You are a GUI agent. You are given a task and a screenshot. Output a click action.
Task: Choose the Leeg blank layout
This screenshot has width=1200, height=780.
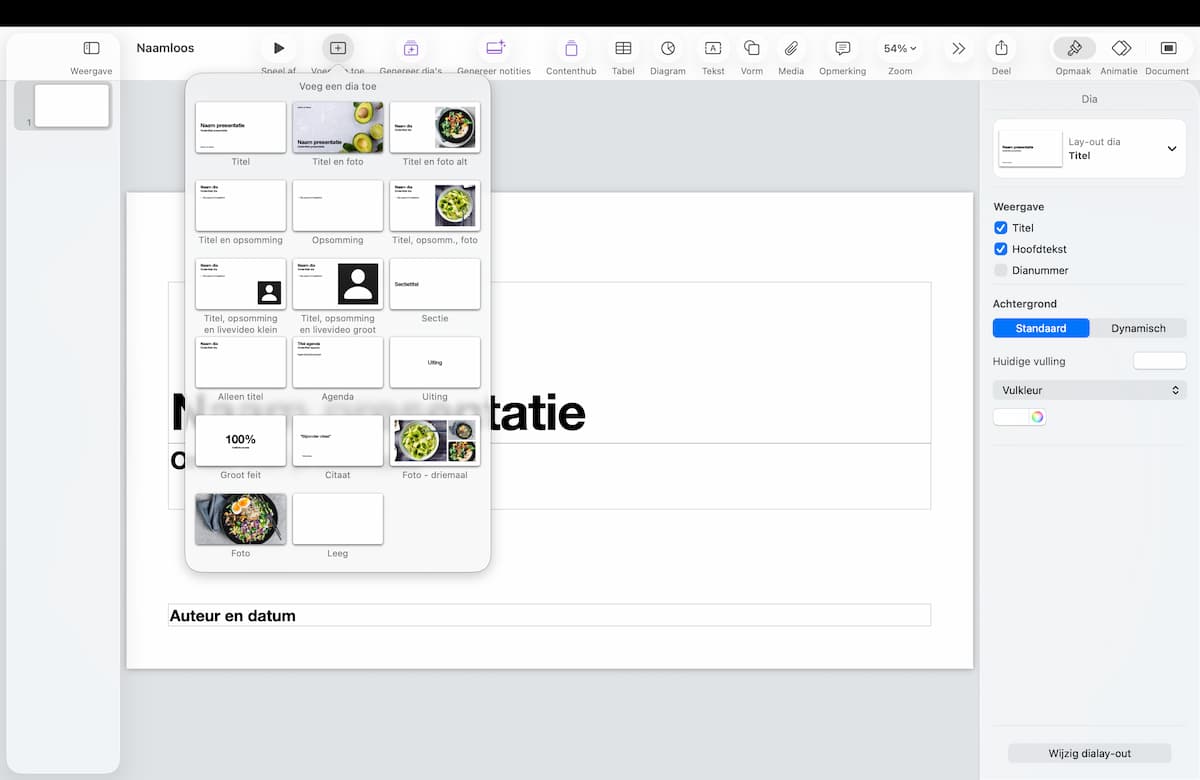tap(338, 519)
